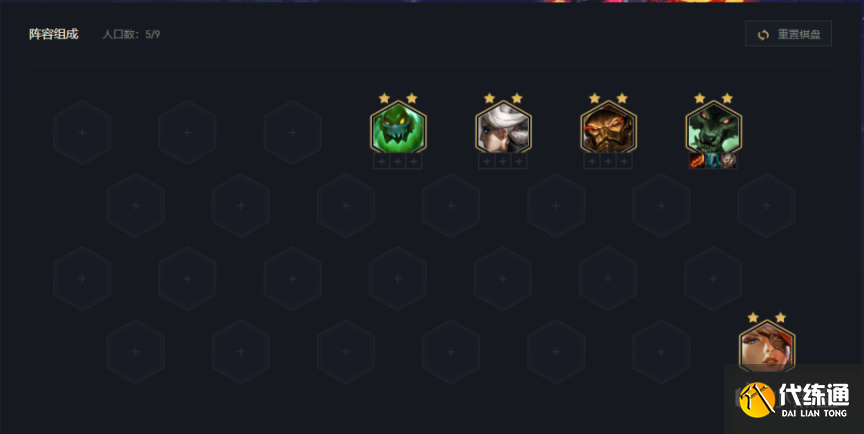Select the white-haired Camille champion portrait
Screen dimensions: 864x434
[503, 127]
